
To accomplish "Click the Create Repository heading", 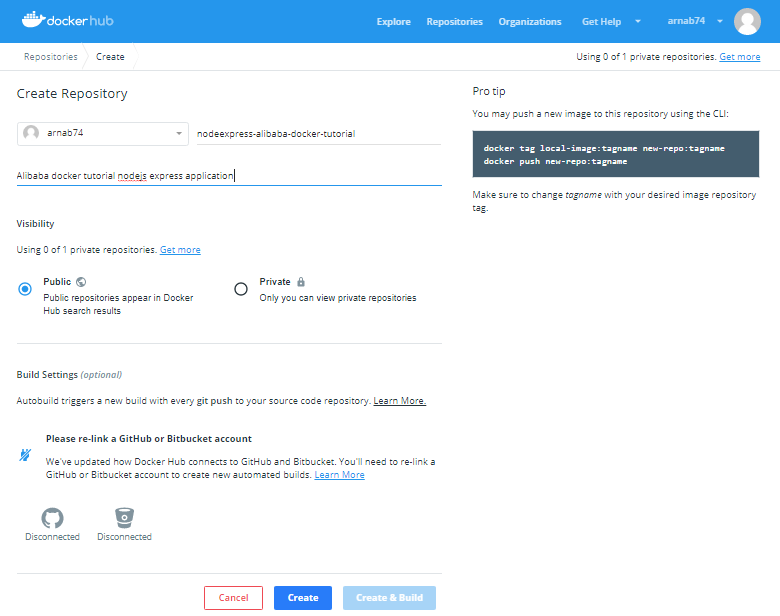I will [72, 94].
